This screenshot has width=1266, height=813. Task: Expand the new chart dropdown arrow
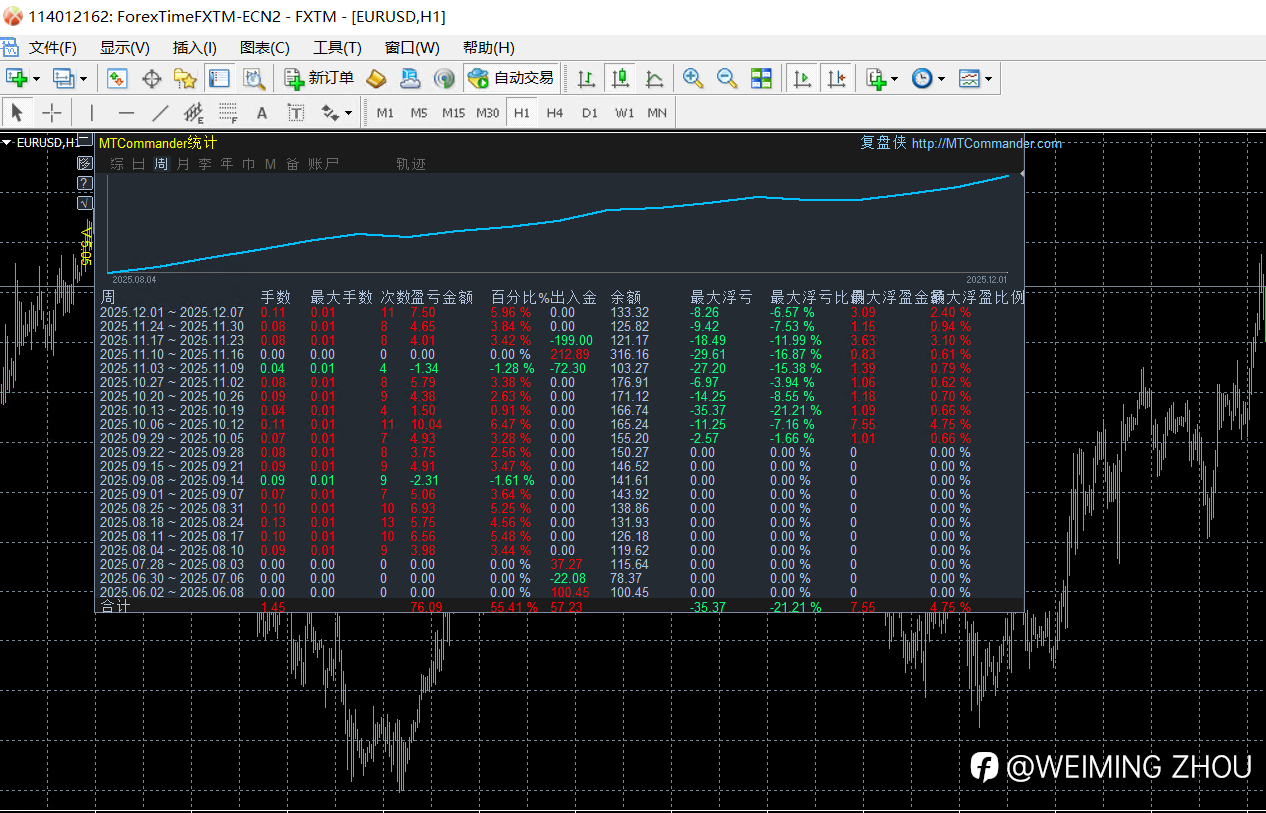coord(37,79)
